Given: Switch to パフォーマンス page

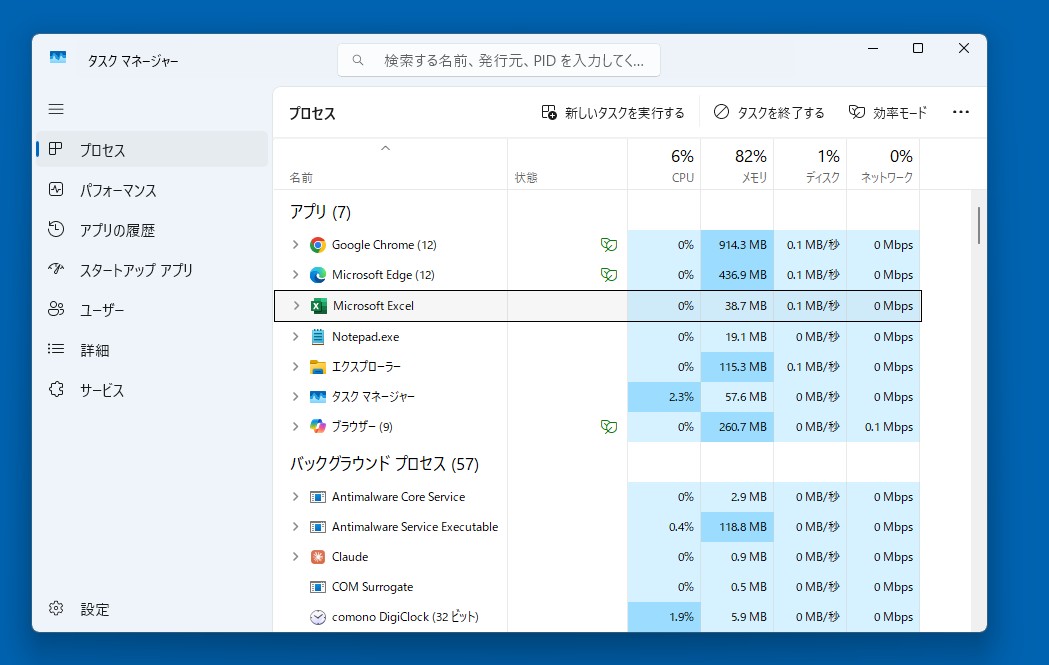Looking at the screenshot, I should 153,190.
